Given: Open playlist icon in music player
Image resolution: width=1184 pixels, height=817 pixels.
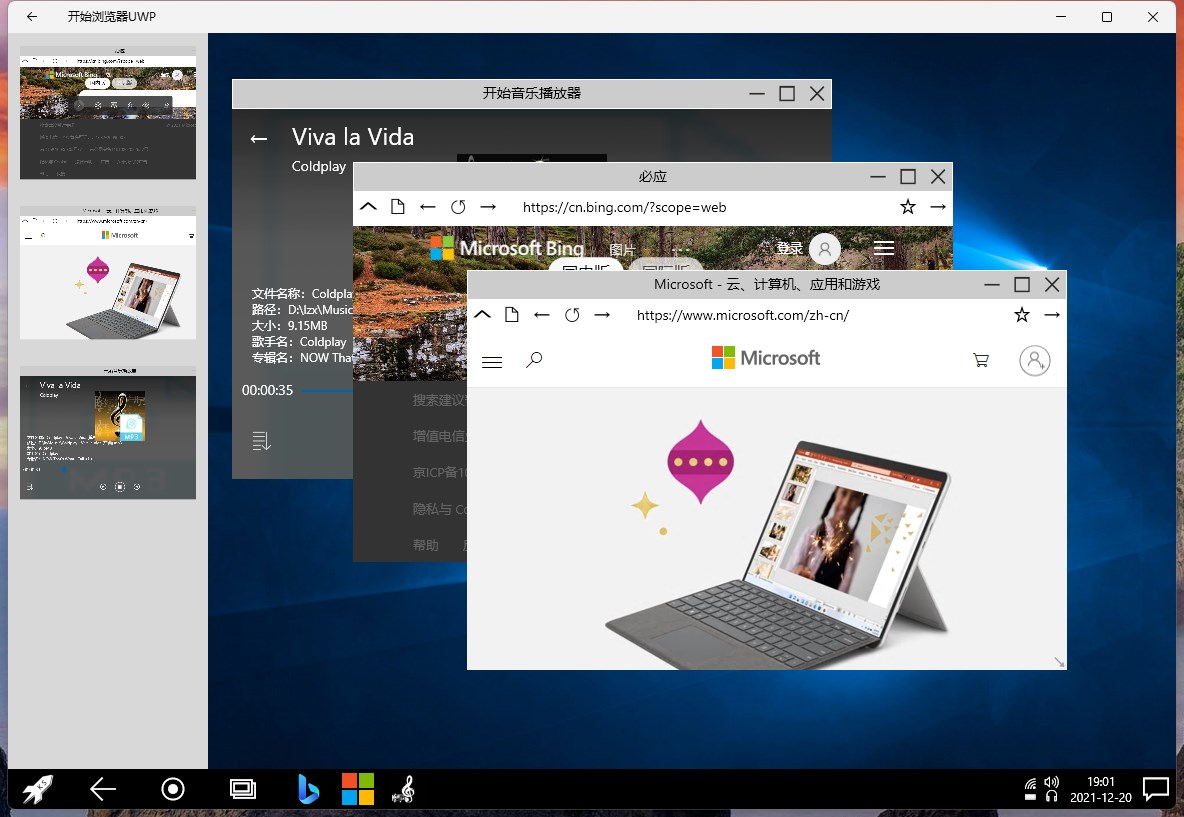Looking at the screenshot, I should pyautogui.click(x=261, y=441).
